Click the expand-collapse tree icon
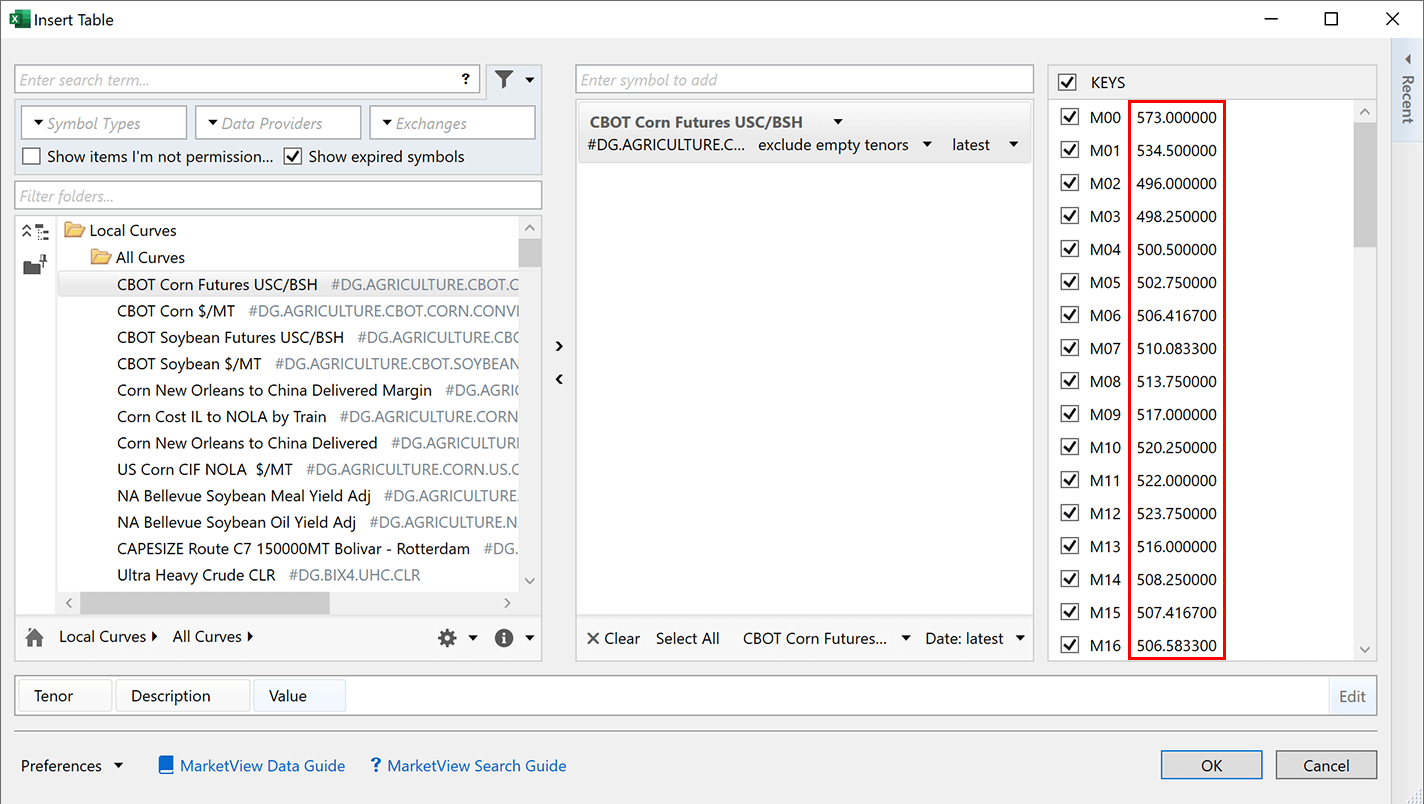Image resolution: width=1424 pixels, height=804 pixels. click(35, 232)
